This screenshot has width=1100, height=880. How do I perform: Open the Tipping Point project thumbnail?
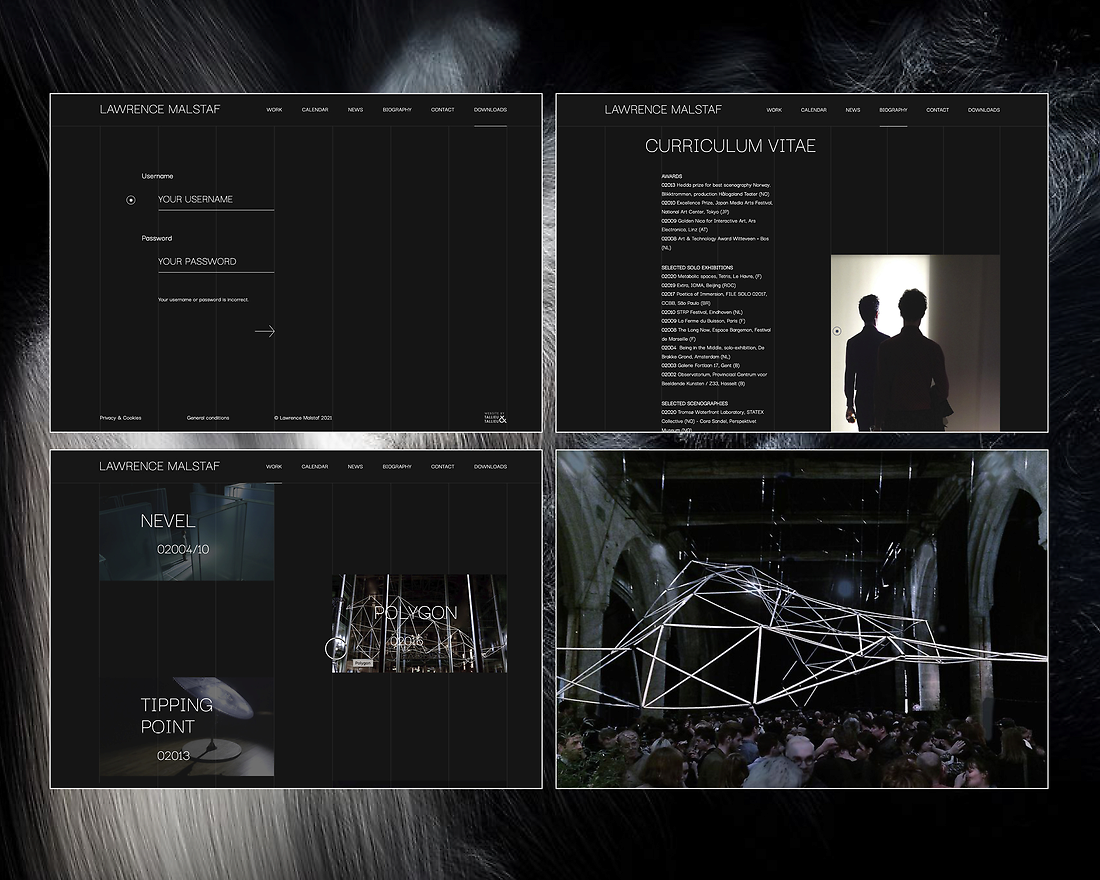[x=186, y=727]
